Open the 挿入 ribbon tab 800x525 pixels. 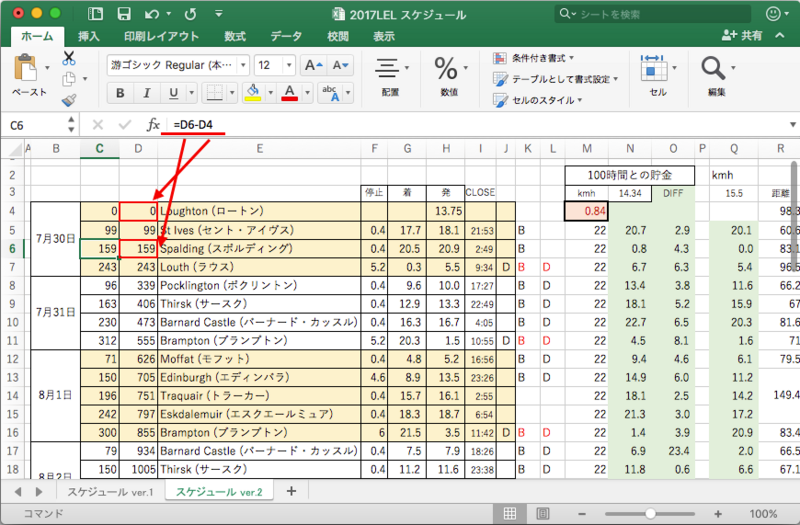pyautogui.click(x=88, y=36)
